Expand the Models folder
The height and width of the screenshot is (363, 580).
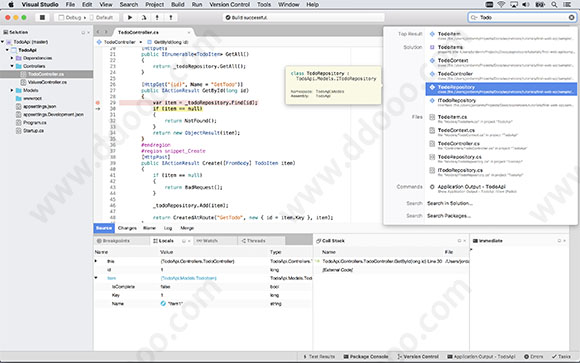[12, 90]
